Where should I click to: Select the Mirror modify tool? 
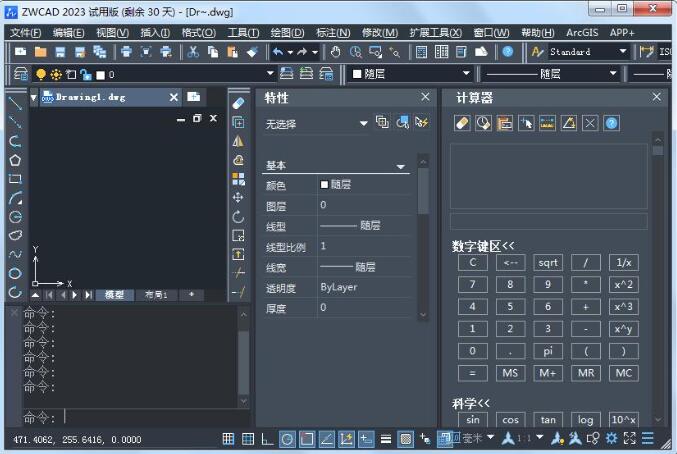click(x=238, y=141)
